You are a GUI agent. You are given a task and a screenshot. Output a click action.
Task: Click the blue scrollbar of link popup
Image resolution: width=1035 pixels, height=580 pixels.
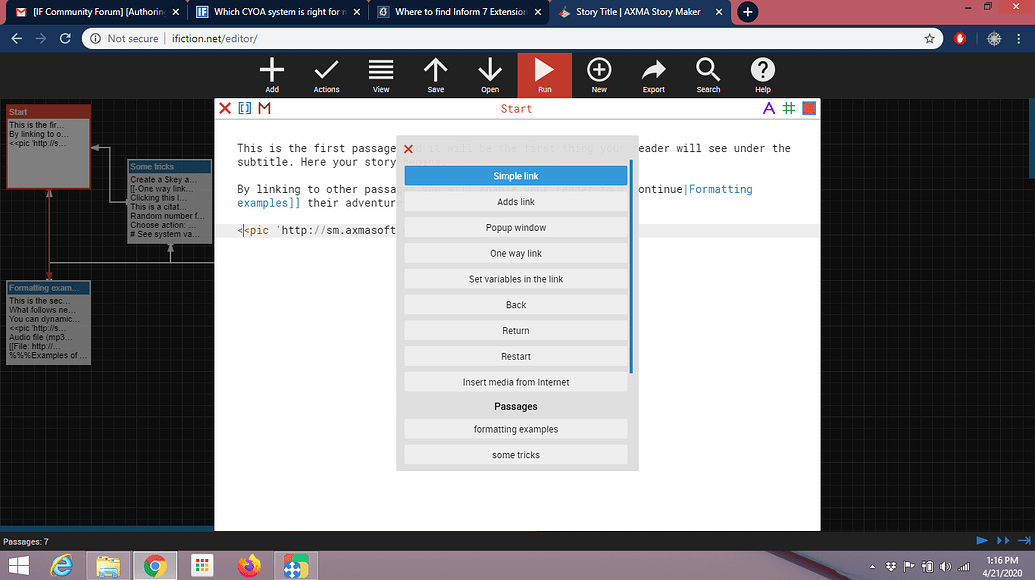coord(631,267)
